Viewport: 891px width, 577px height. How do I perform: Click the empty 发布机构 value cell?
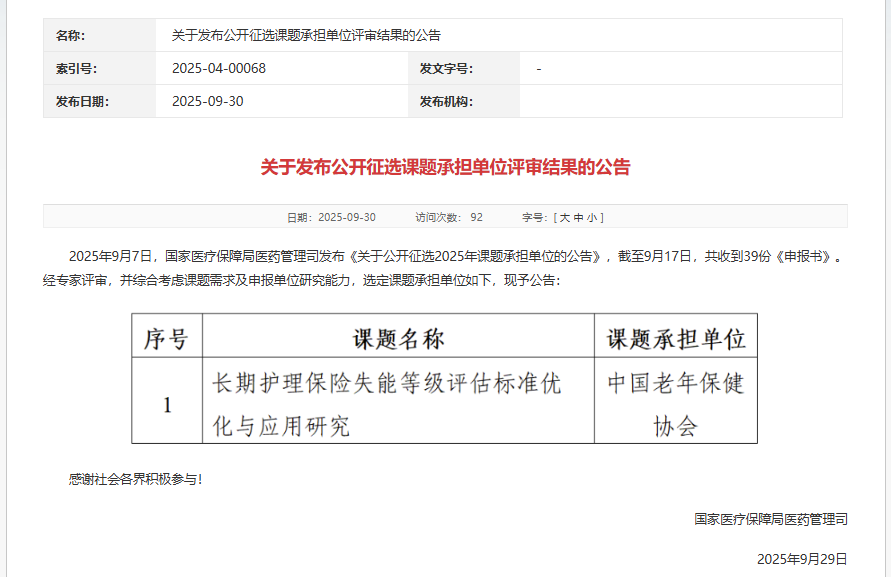[x=680, y=101]
